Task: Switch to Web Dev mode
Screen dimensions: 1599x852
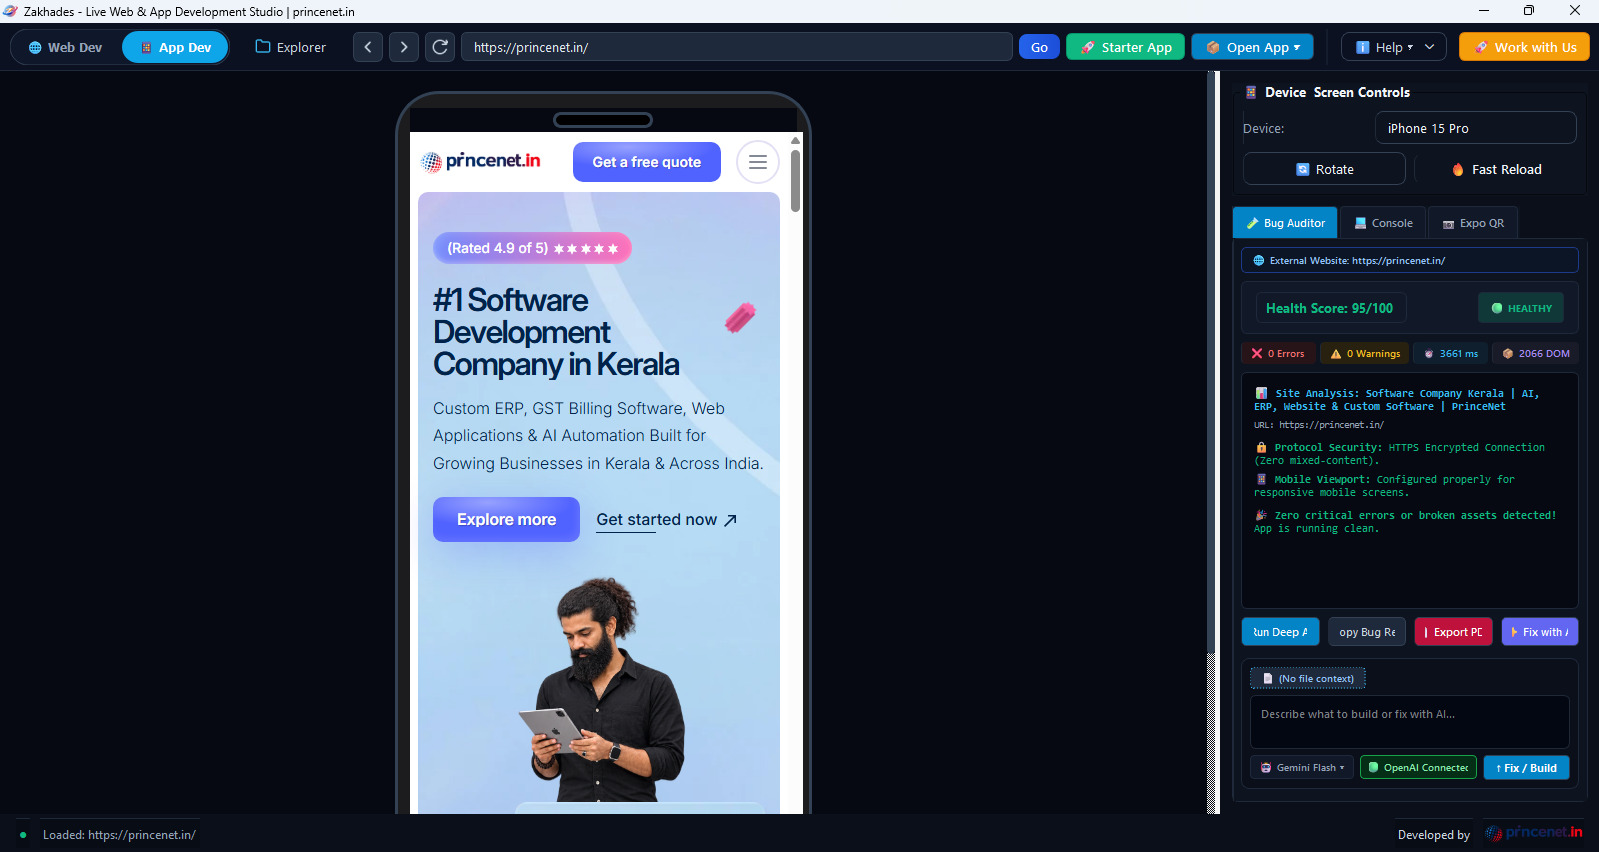Action: 66,47
